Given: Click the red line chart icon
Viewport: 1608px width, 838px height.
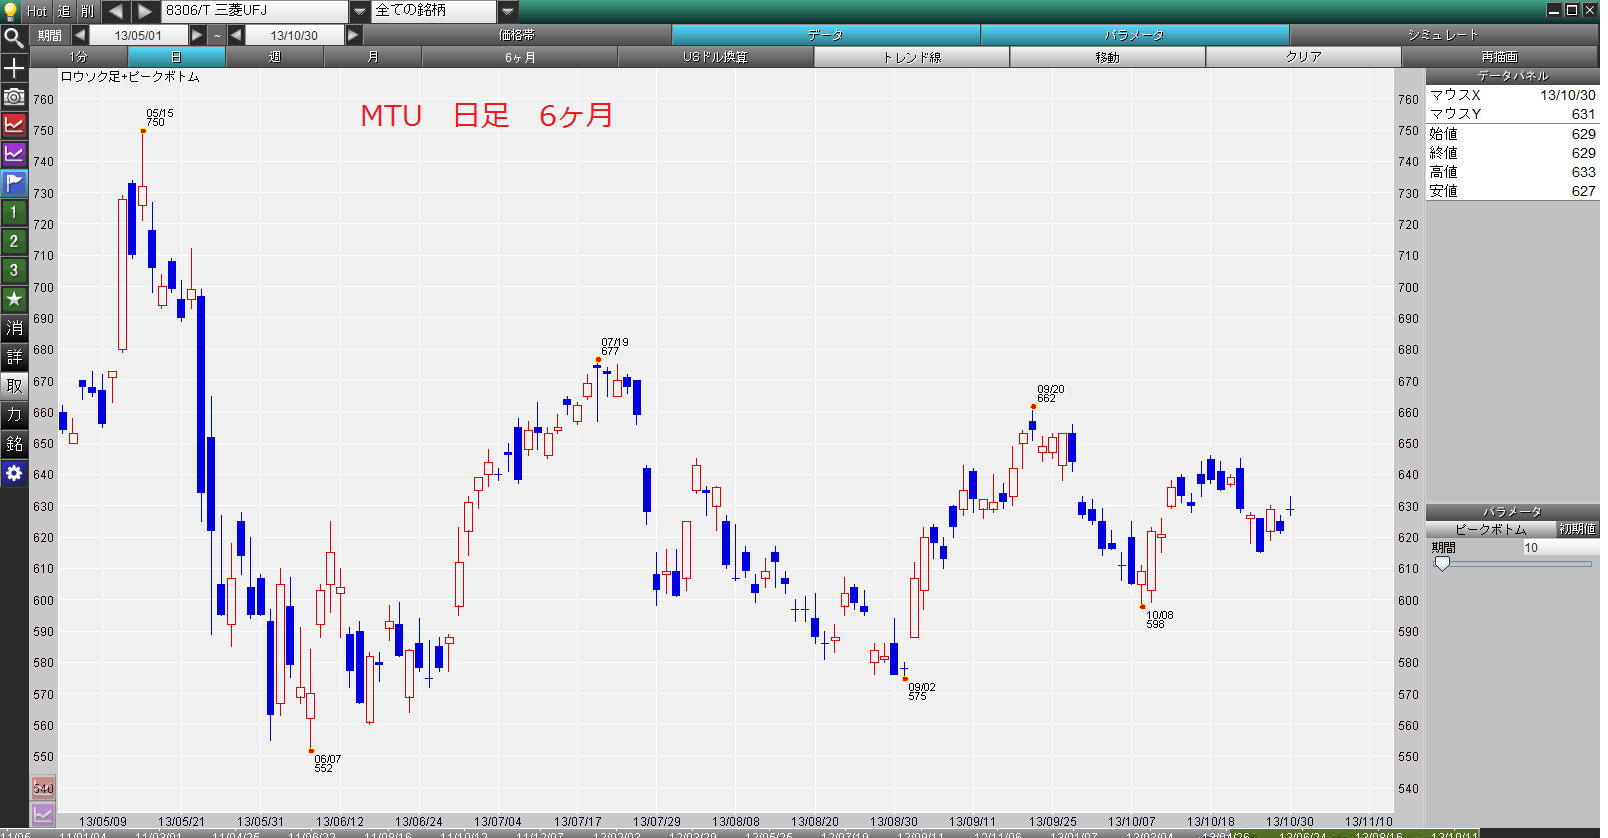Looking at the screenshot, I should coord(14,125).
